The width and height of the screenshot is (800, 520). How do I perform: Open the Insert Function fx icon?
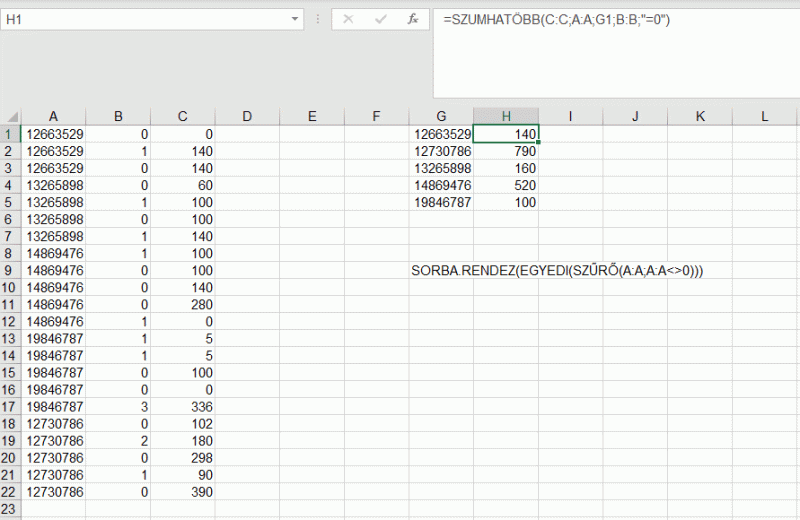click(413, 19)
